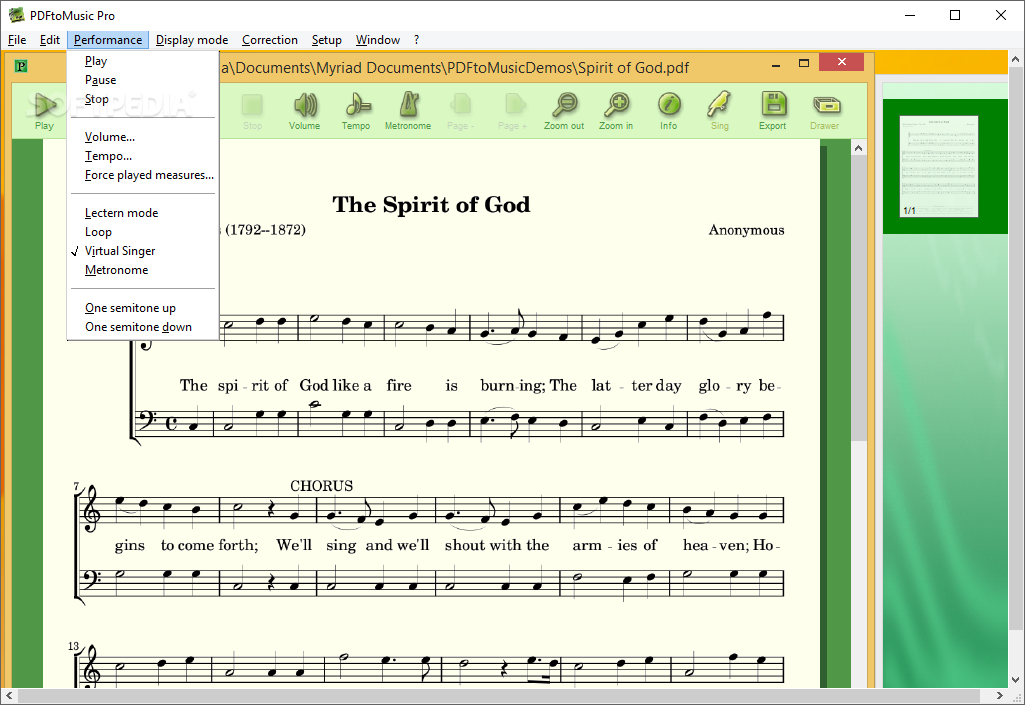Open the Window menu
The height and width of the screenshot is (705, 1025).
[378, 40]
